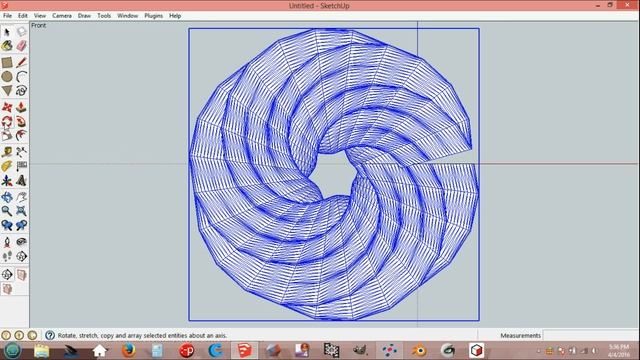Select the arrow Select tool

click(x=7, y=31)
